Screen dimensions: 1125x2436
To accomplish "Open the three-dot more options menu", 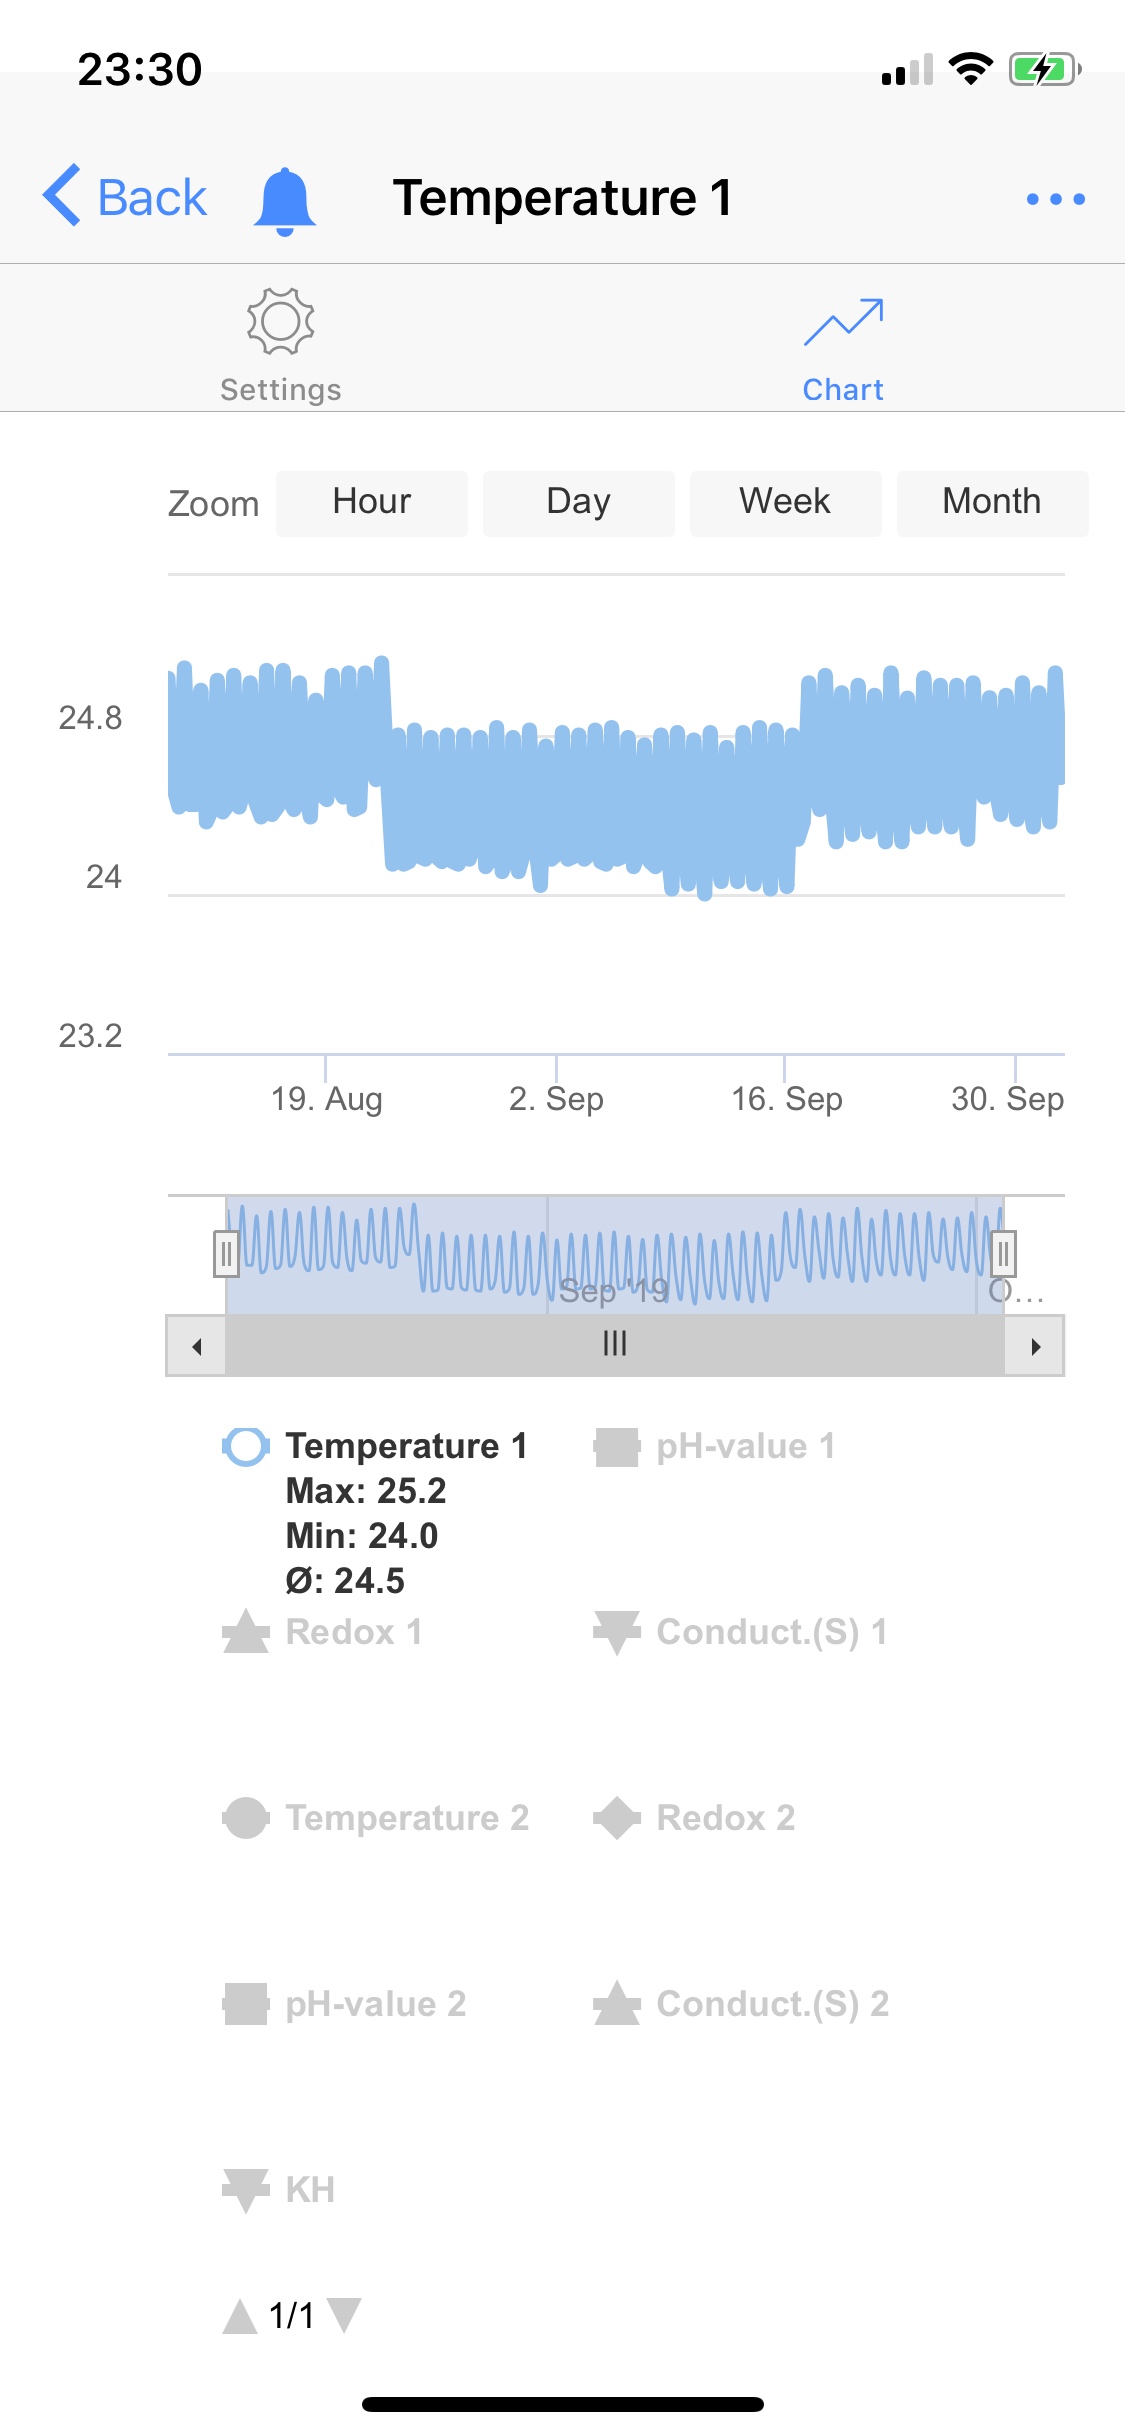I will tap(1055, 199).
